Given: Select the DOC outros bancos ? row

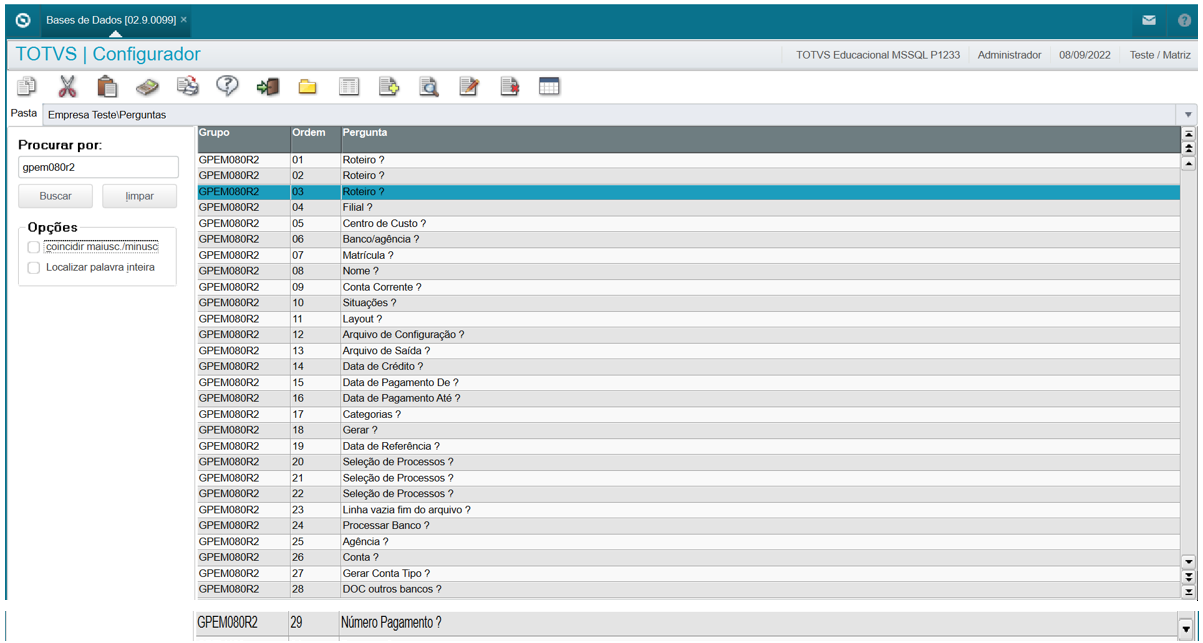Looking at the screenshot, I should [688, 589].
